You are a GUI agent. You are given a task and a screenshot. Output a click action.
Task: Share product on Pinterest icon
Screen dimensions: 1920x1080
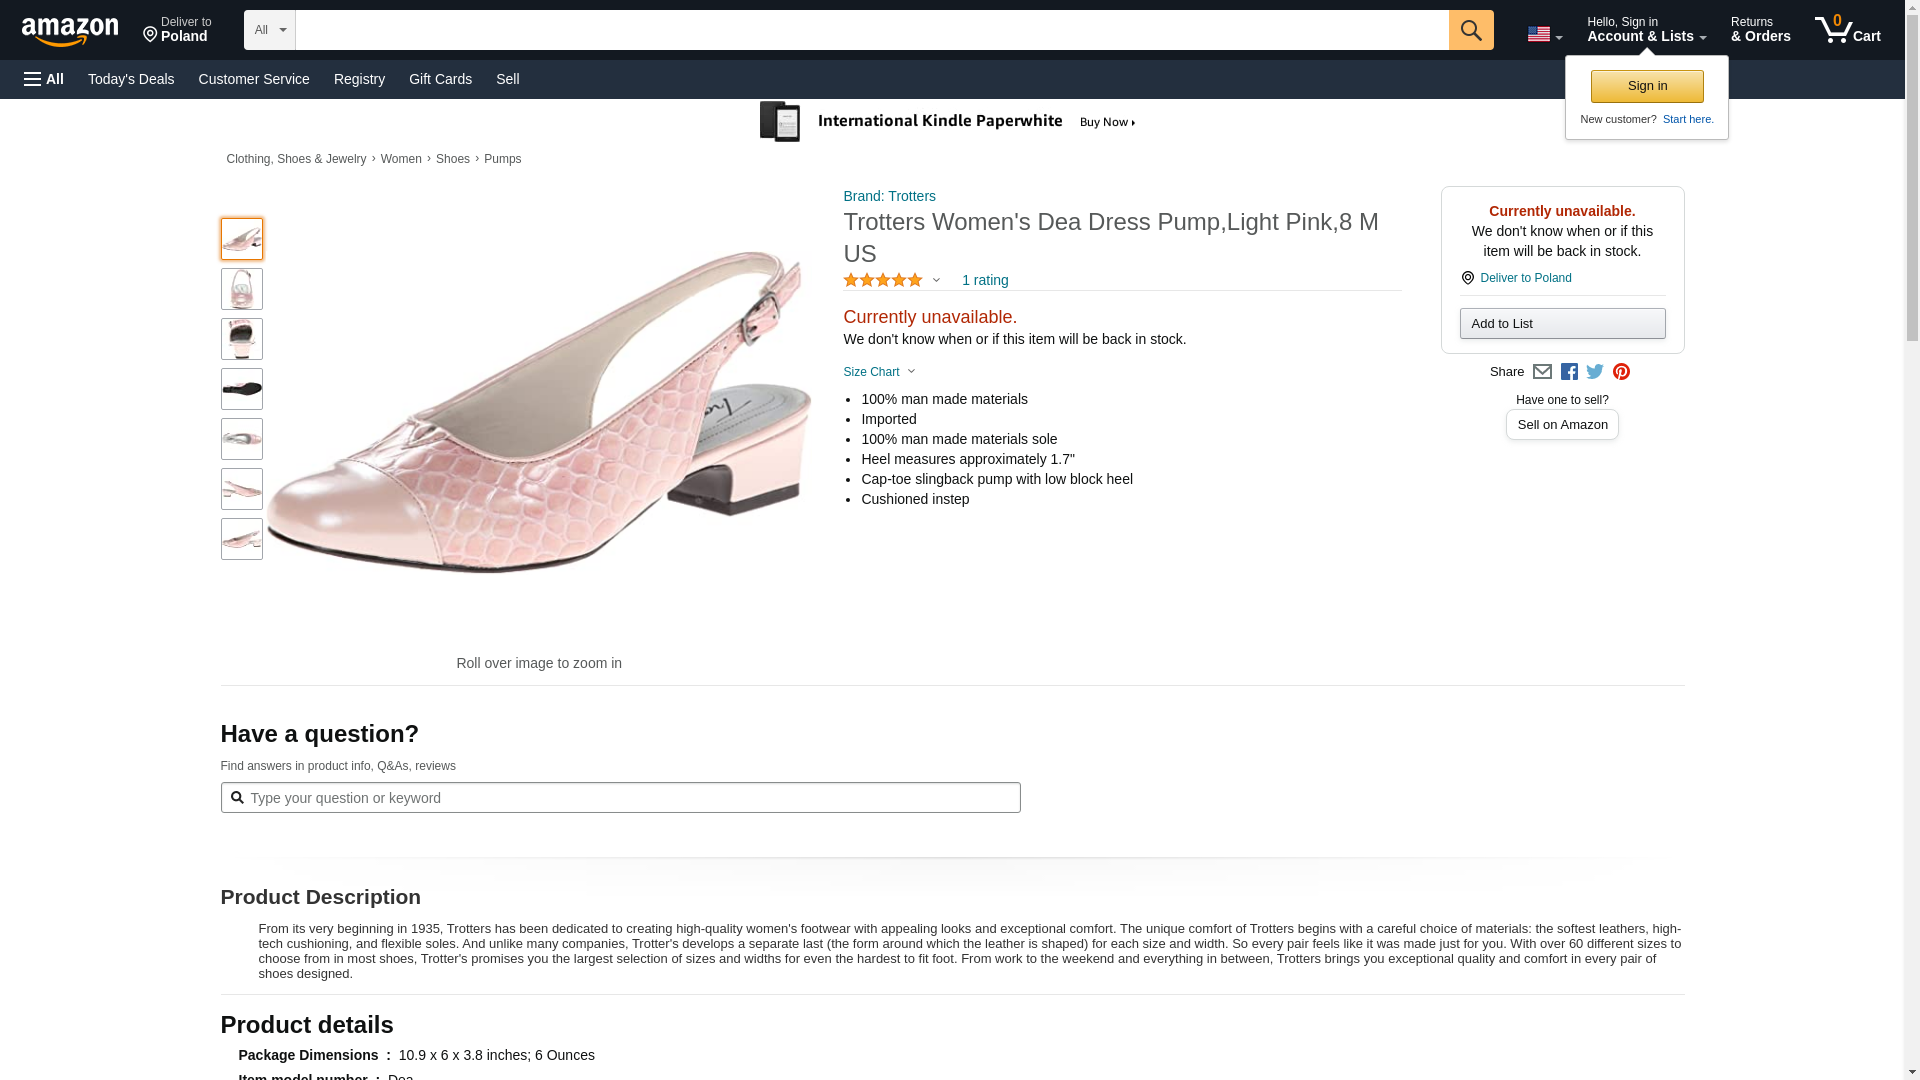1621,372
